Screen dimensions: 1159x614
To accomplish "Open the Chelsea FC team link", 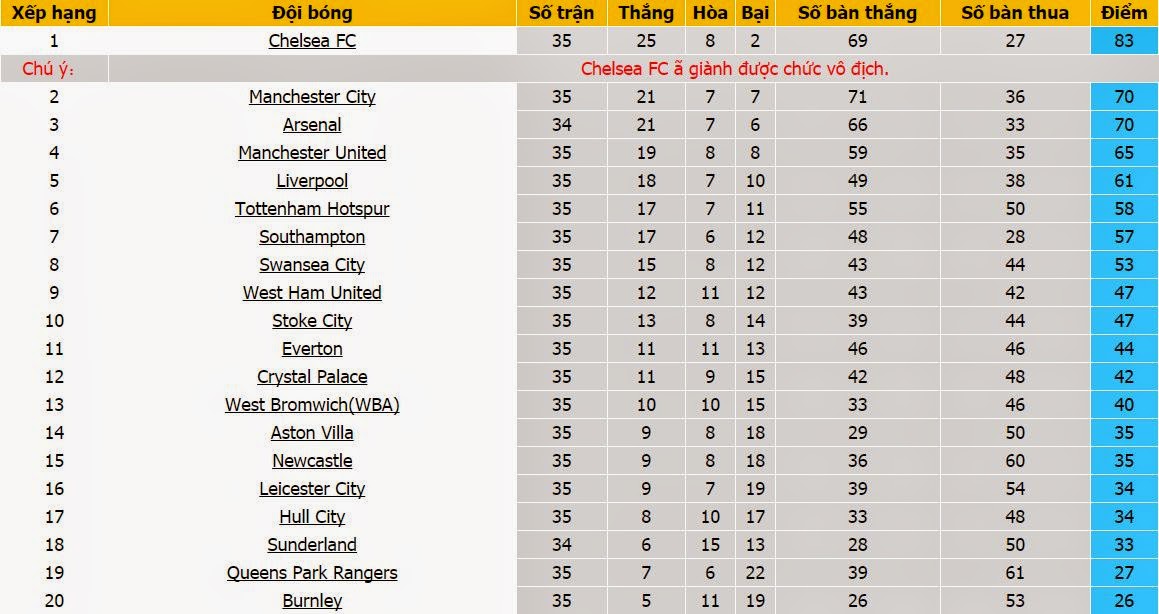I will pos(312,41).
